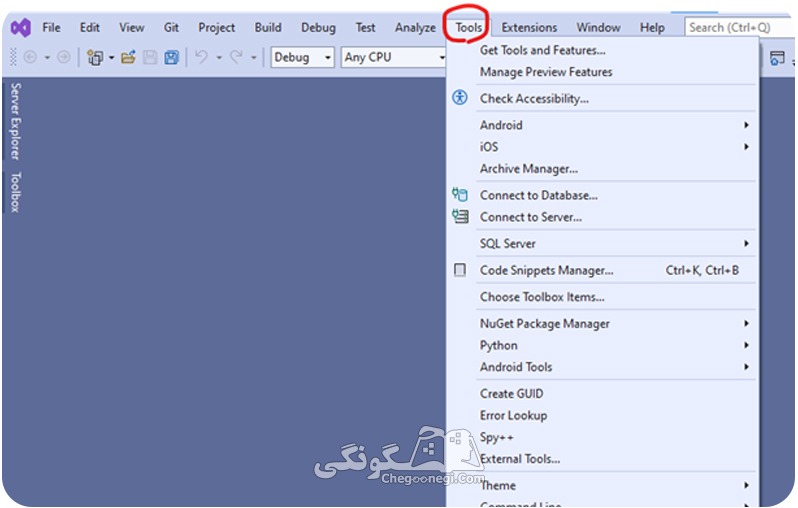
Task: Open the Undo history dropdown arrow
Action: 219,58
